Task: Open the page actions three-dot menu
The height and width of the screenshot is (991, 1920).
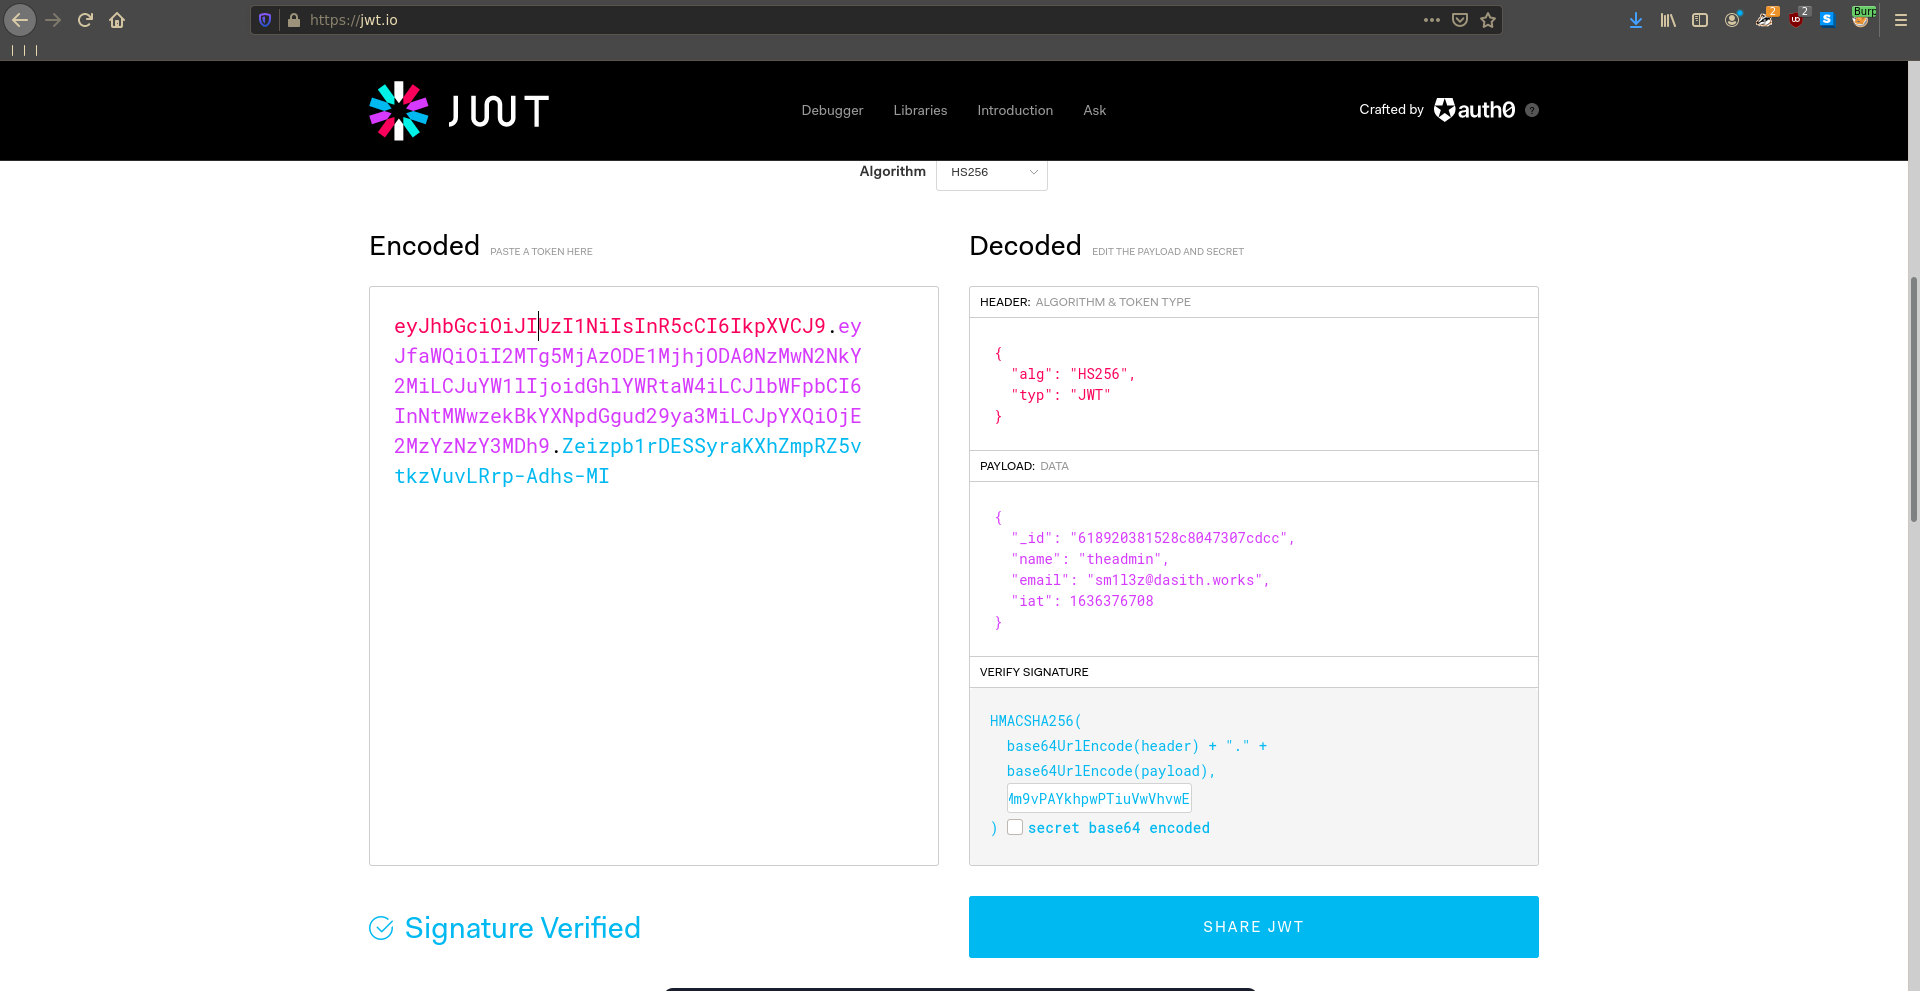Action: [x=1432, y=20]
